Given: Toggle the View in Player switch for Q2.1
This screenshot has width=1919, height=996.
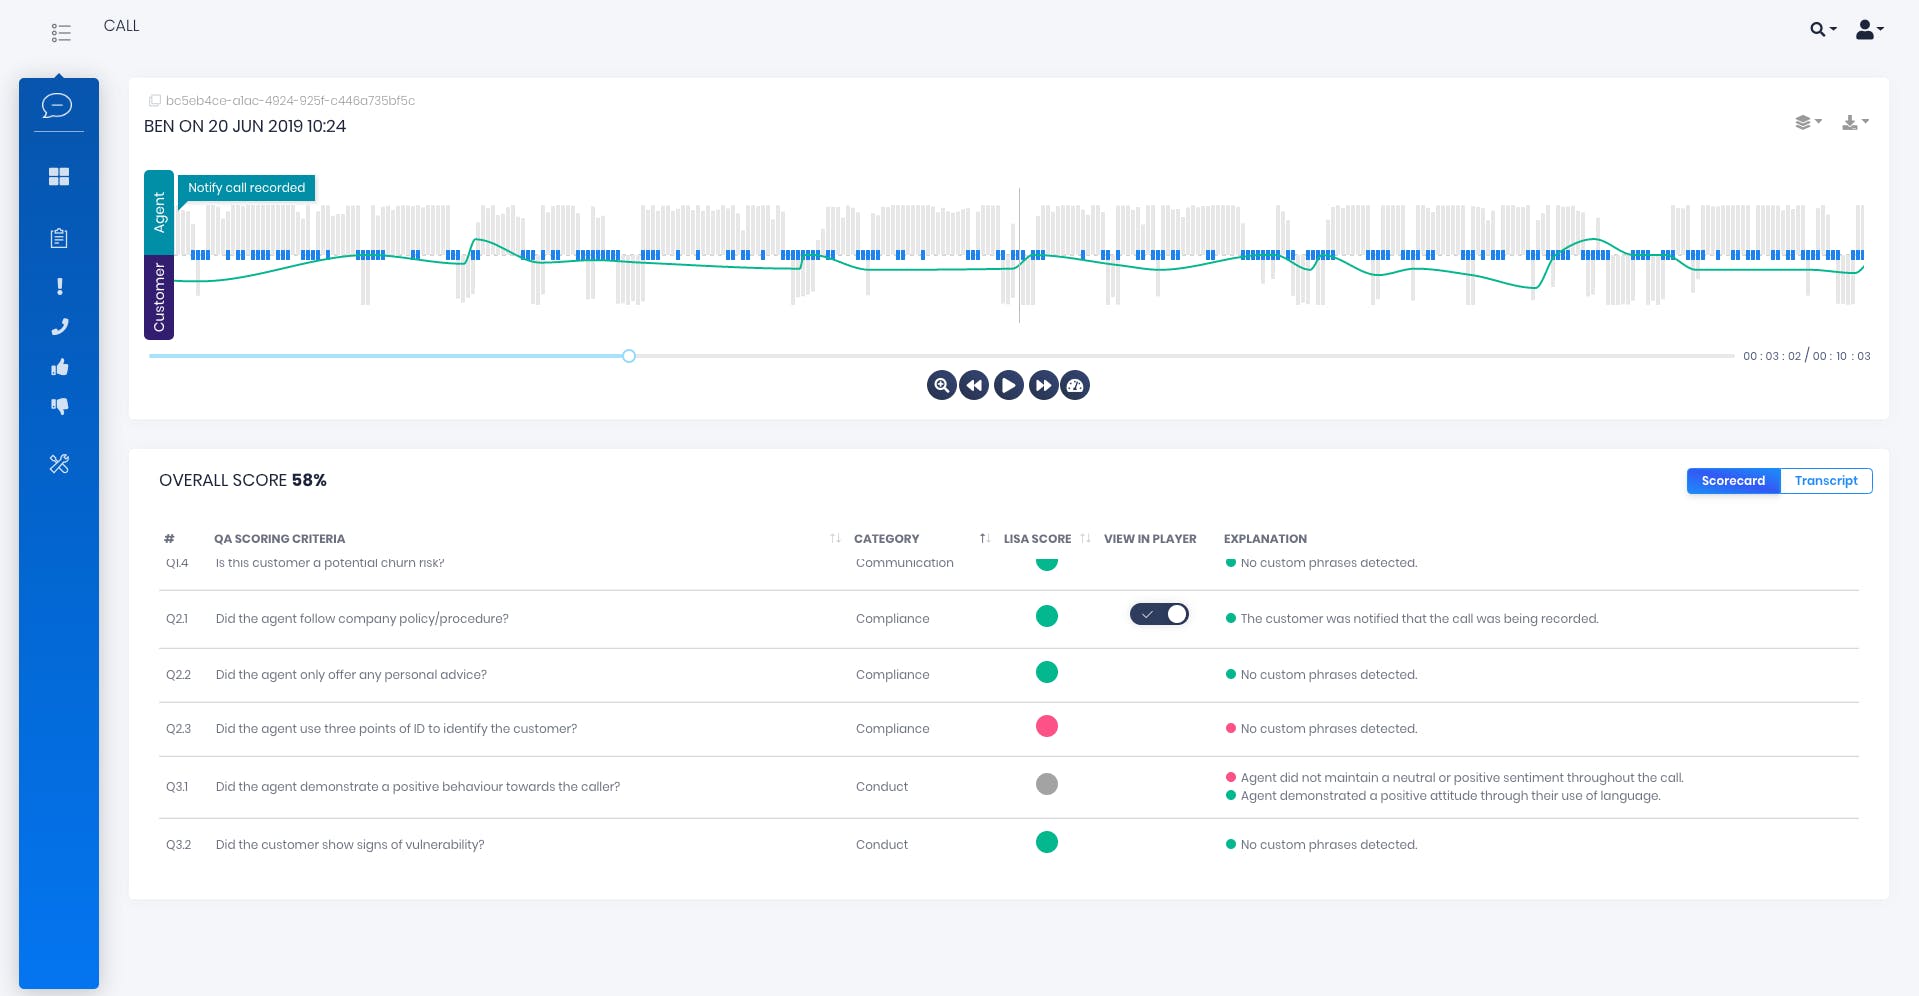Looking at the screenshot, I should click(1159, 614).
